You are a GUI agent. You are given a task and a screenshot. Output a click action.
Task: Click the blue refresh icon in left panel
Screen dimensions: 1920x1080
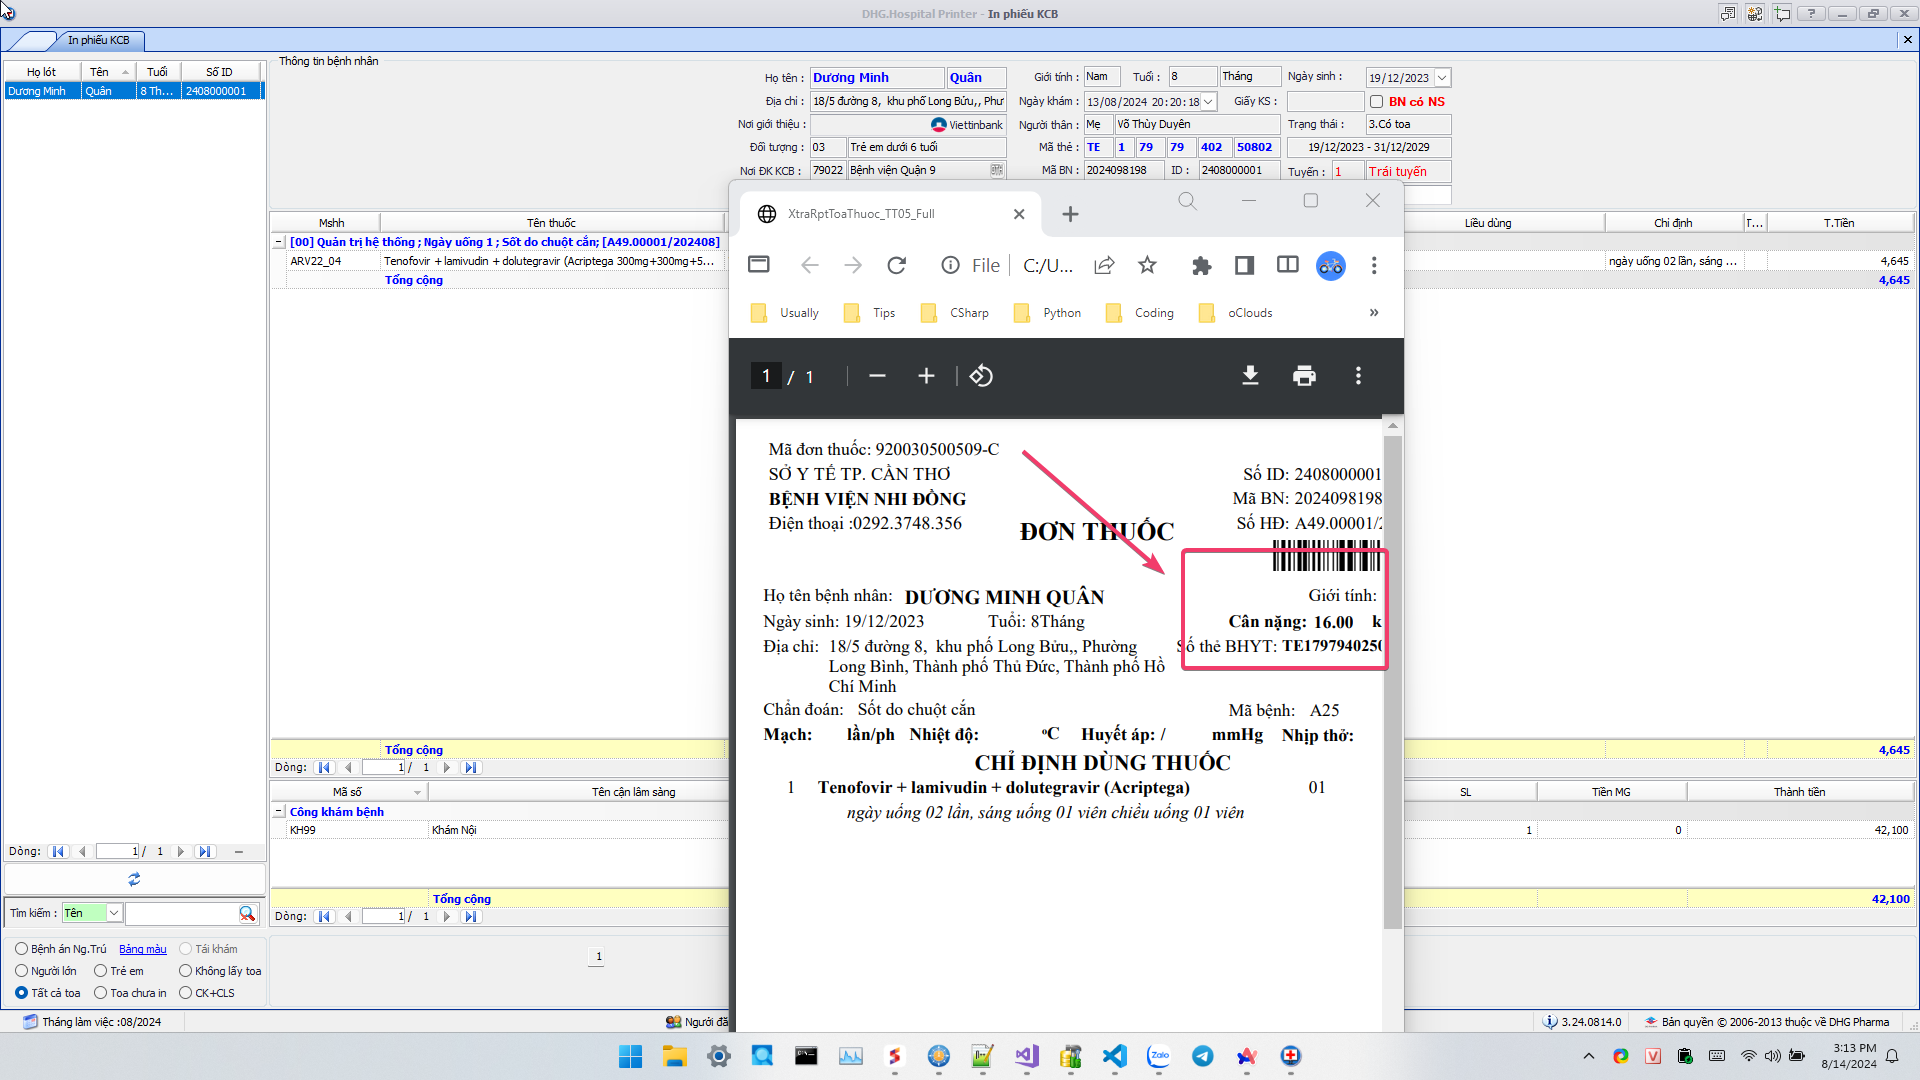[134, 879]
